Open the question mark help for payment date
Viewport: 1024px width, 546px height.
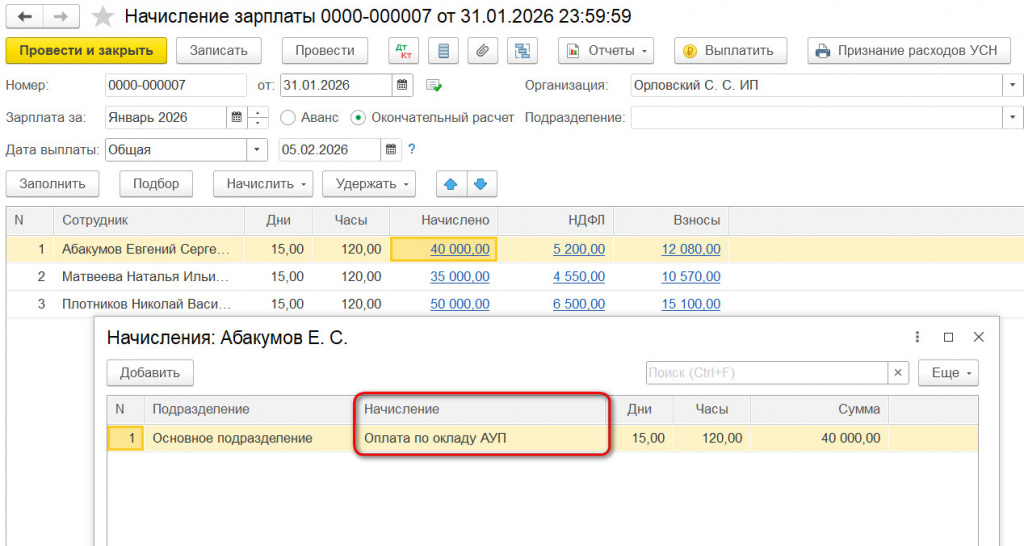click(411, 149)
